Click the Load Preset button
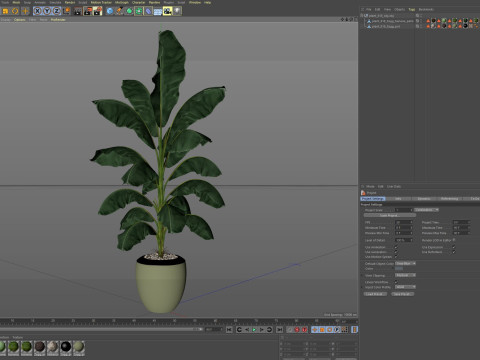Image resolution: width=480 pixels, height=360 pixels. [375, 294]
